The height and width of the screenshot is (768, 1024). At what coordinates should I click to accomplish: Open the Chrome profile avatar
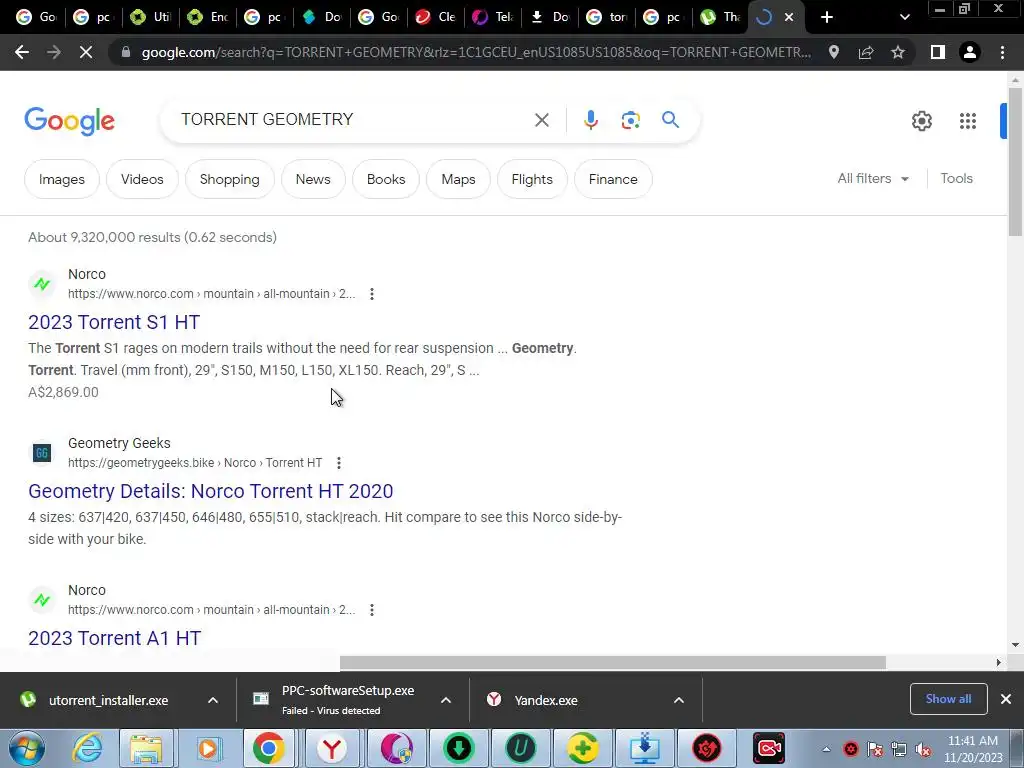tap(970, 52)
